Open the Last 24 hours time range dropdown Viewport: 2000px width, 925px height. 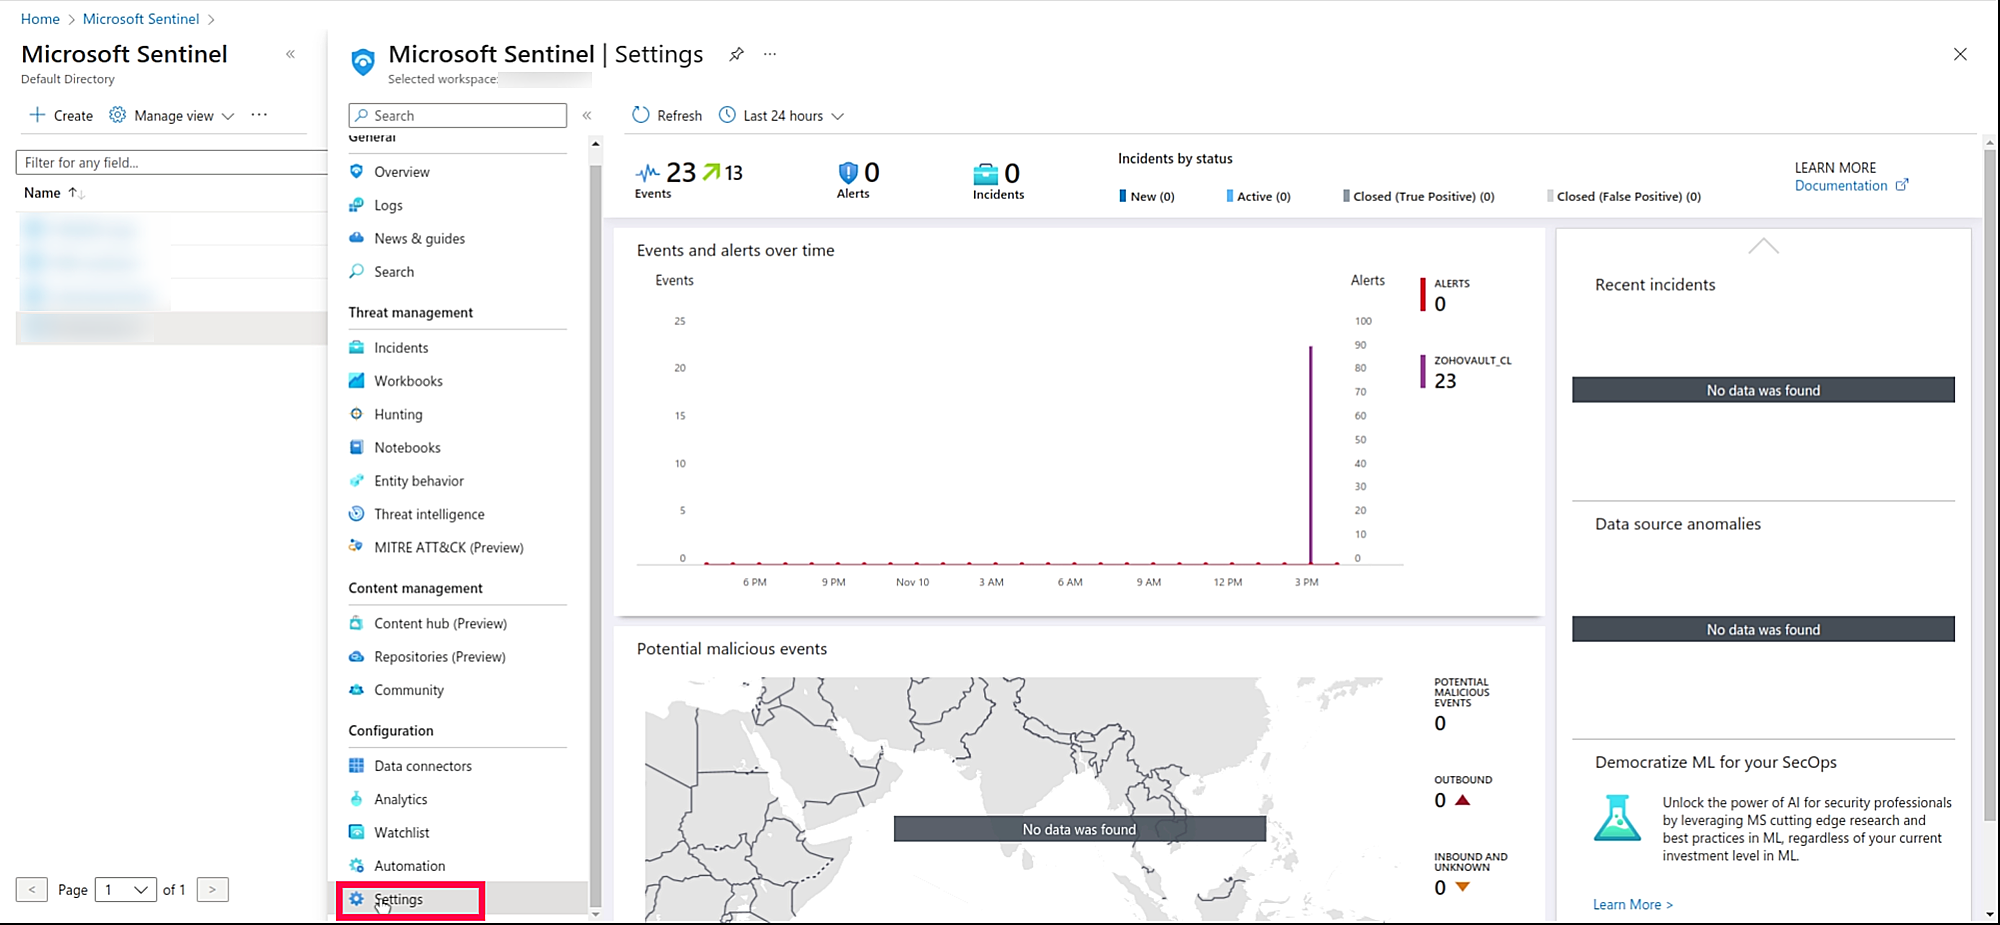[x=783, y=116]
